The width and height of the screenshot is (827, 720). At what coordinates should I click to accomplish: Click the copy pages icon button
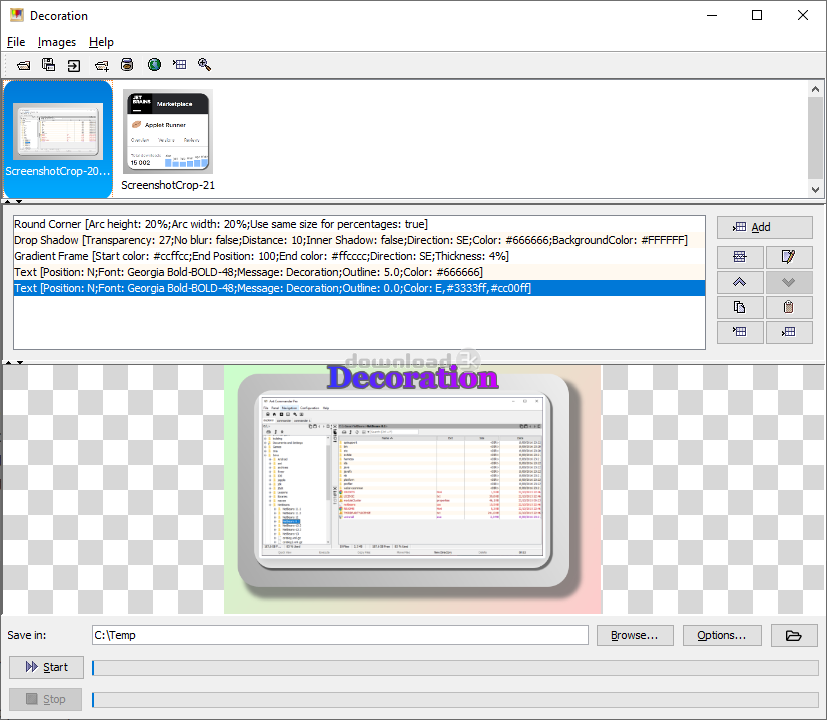[x=739, y=307]
